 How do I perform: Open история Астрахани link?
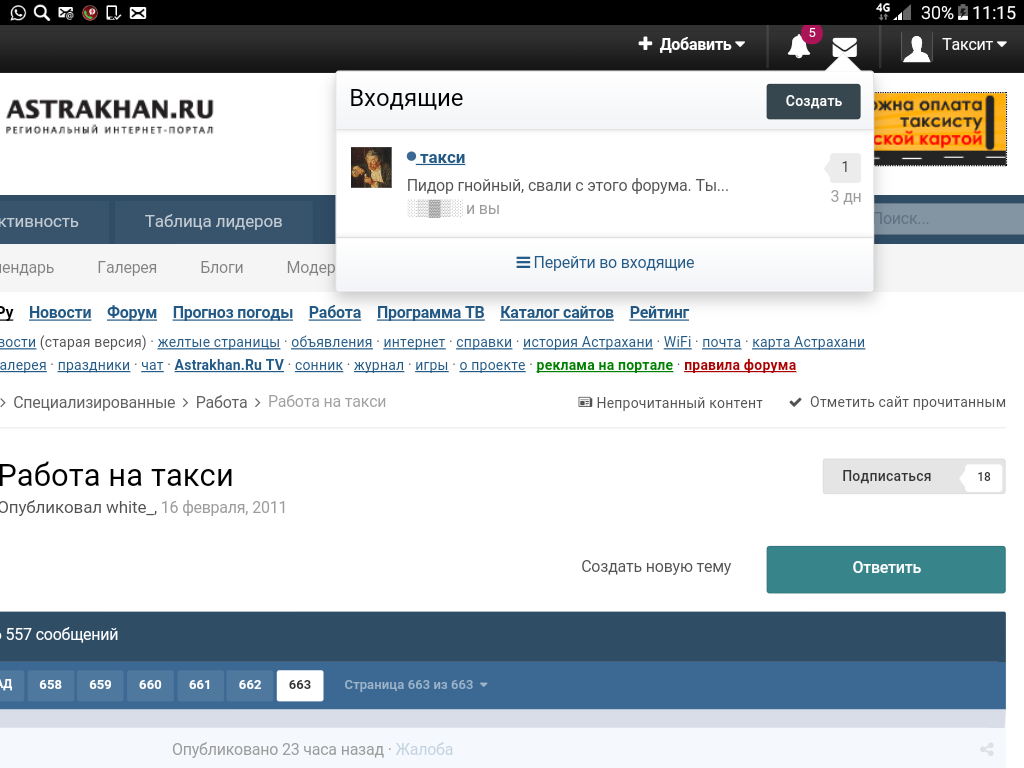click(588, 342)
